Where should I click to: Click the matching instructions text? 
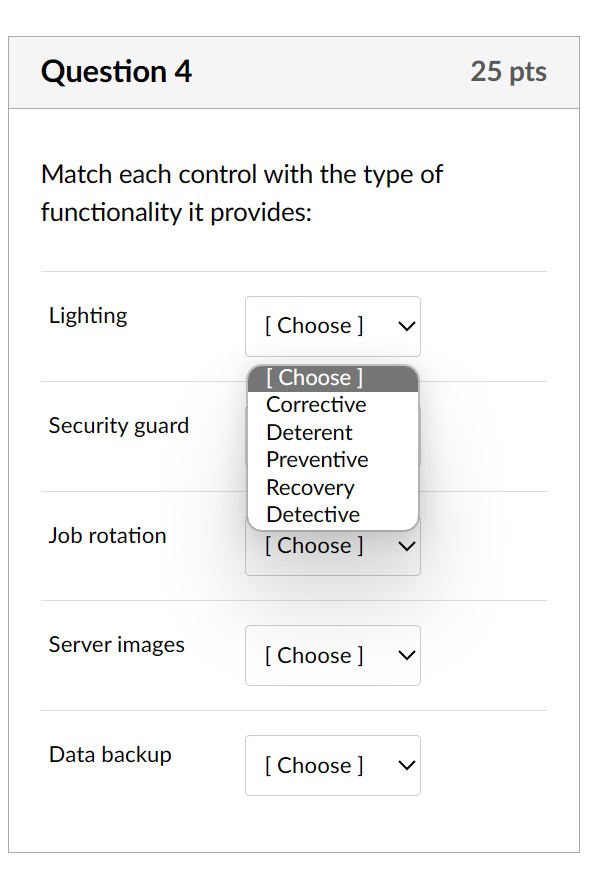tap(240, 193)
